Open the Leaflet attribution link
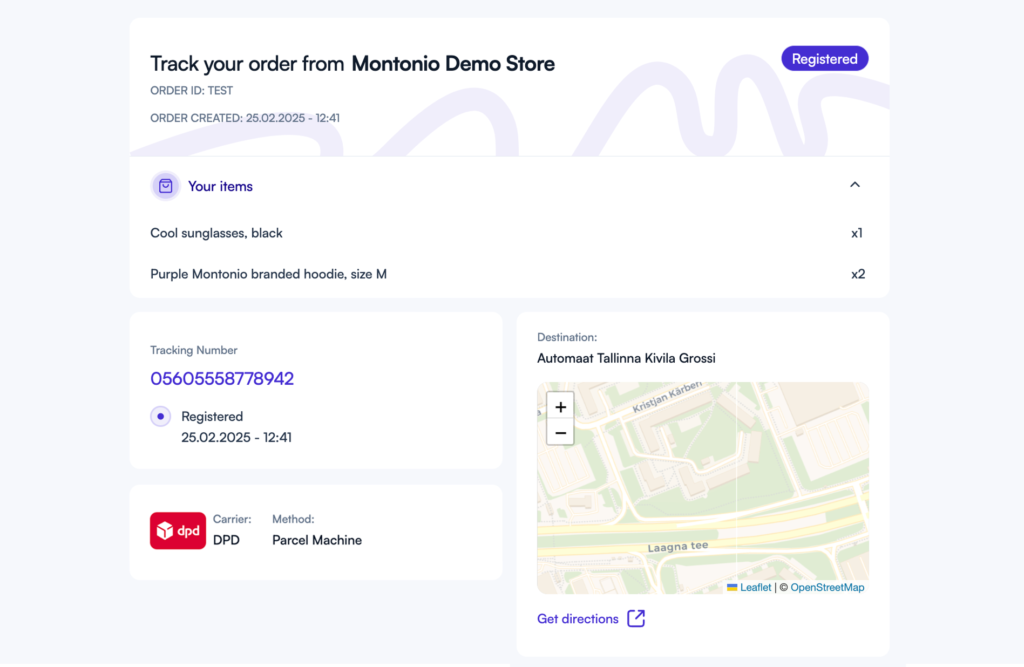The image size is (1024, 667). point(756,587)
